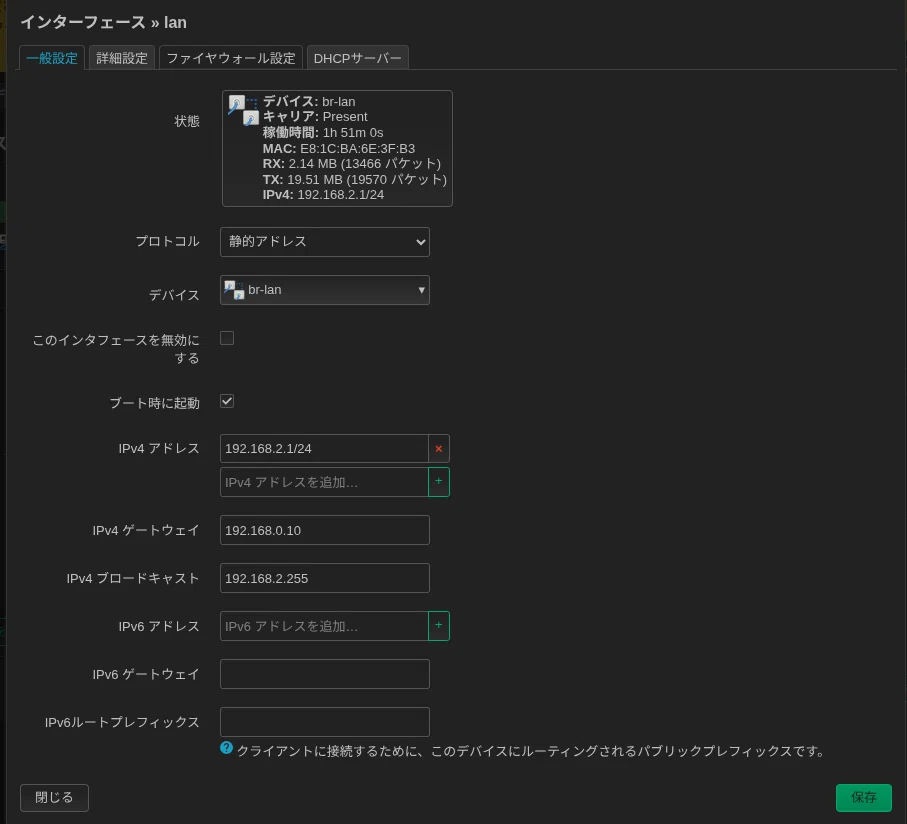Open the デバイス dropdown arrow
The image size is (907, 824).
point(421,290)
